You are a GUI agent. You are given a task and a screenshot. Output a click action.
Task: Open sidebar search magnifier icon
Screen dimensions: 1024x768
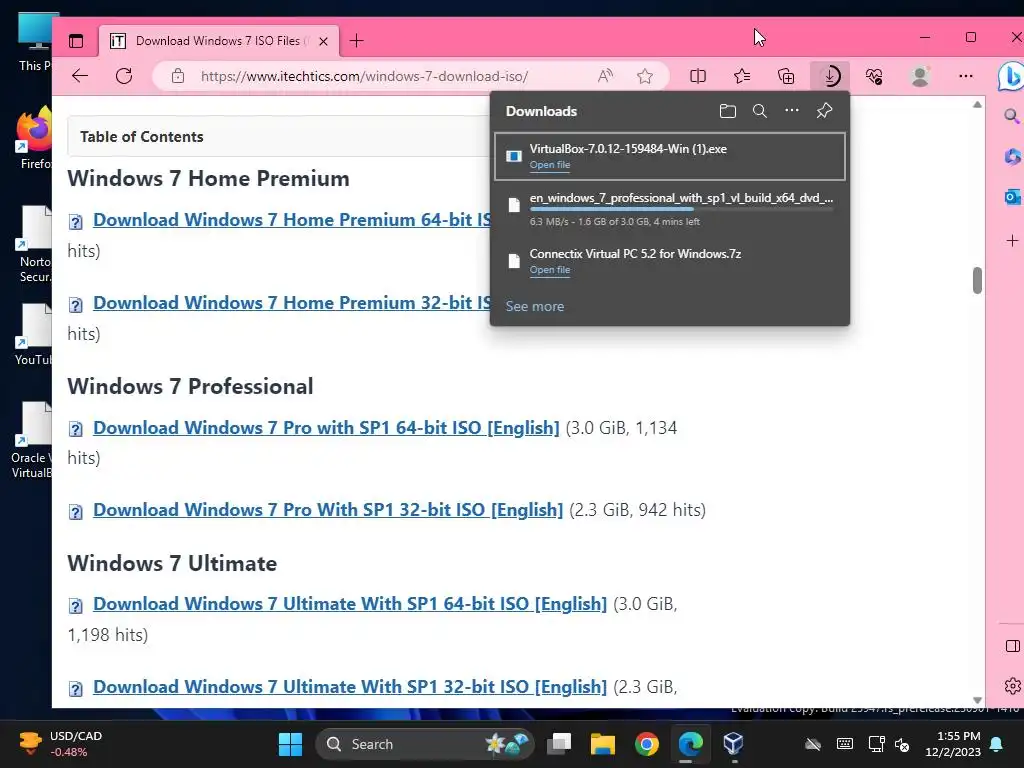click(x=1012, y=116)
